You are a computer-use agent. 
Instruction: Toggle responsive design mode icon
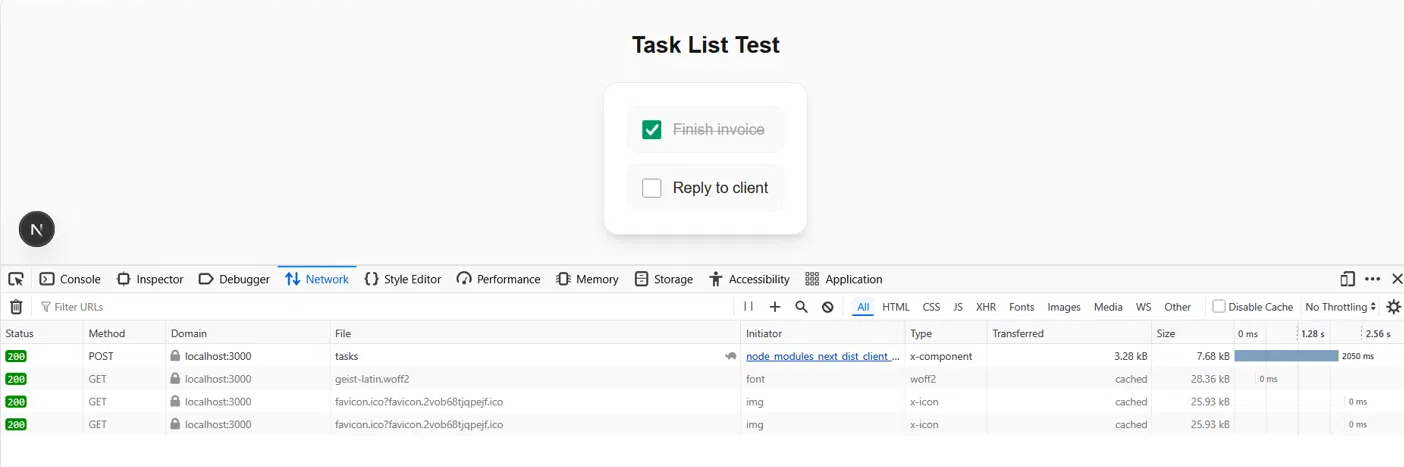[1347, 279]
